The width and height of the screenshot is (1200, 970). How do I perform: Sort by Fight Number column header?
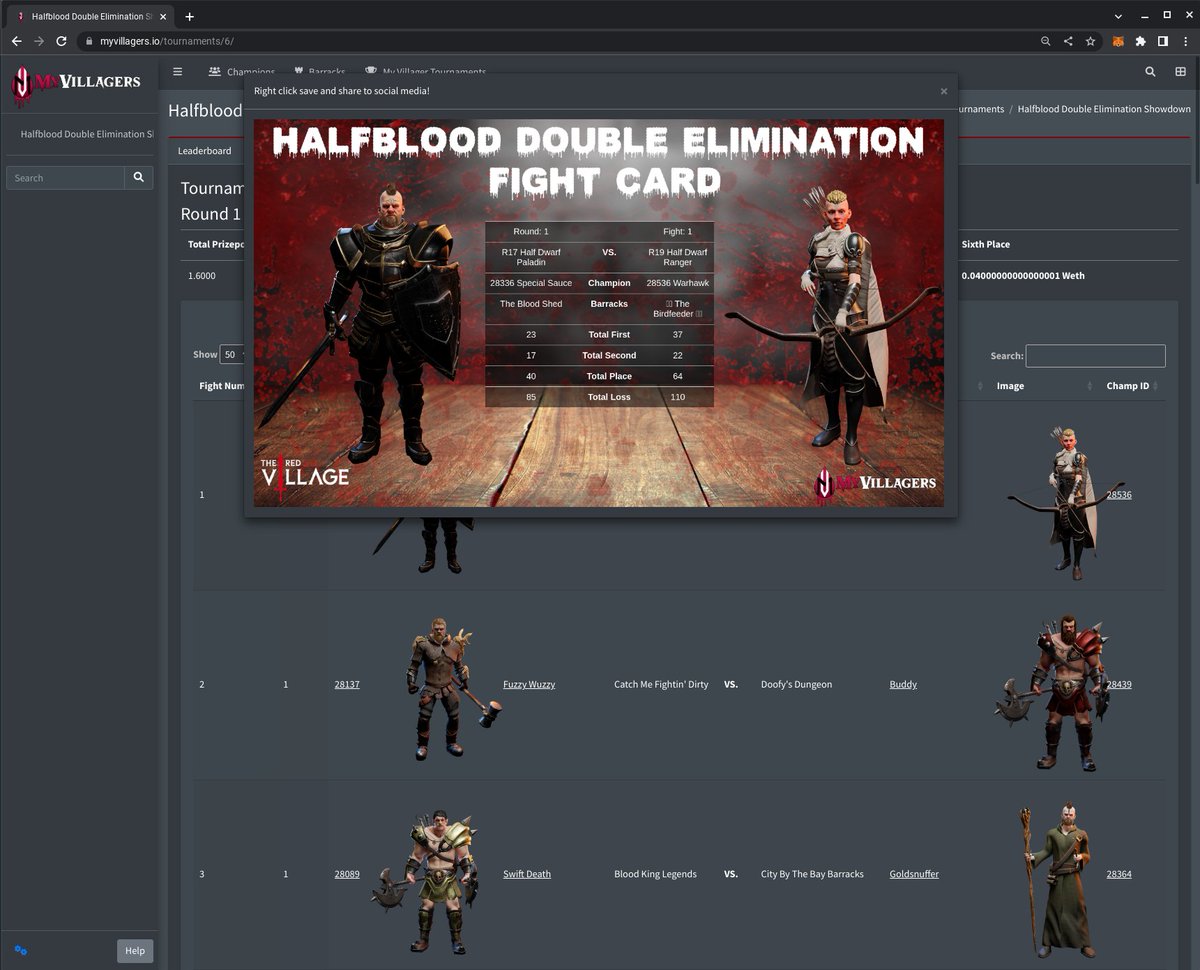220,386
